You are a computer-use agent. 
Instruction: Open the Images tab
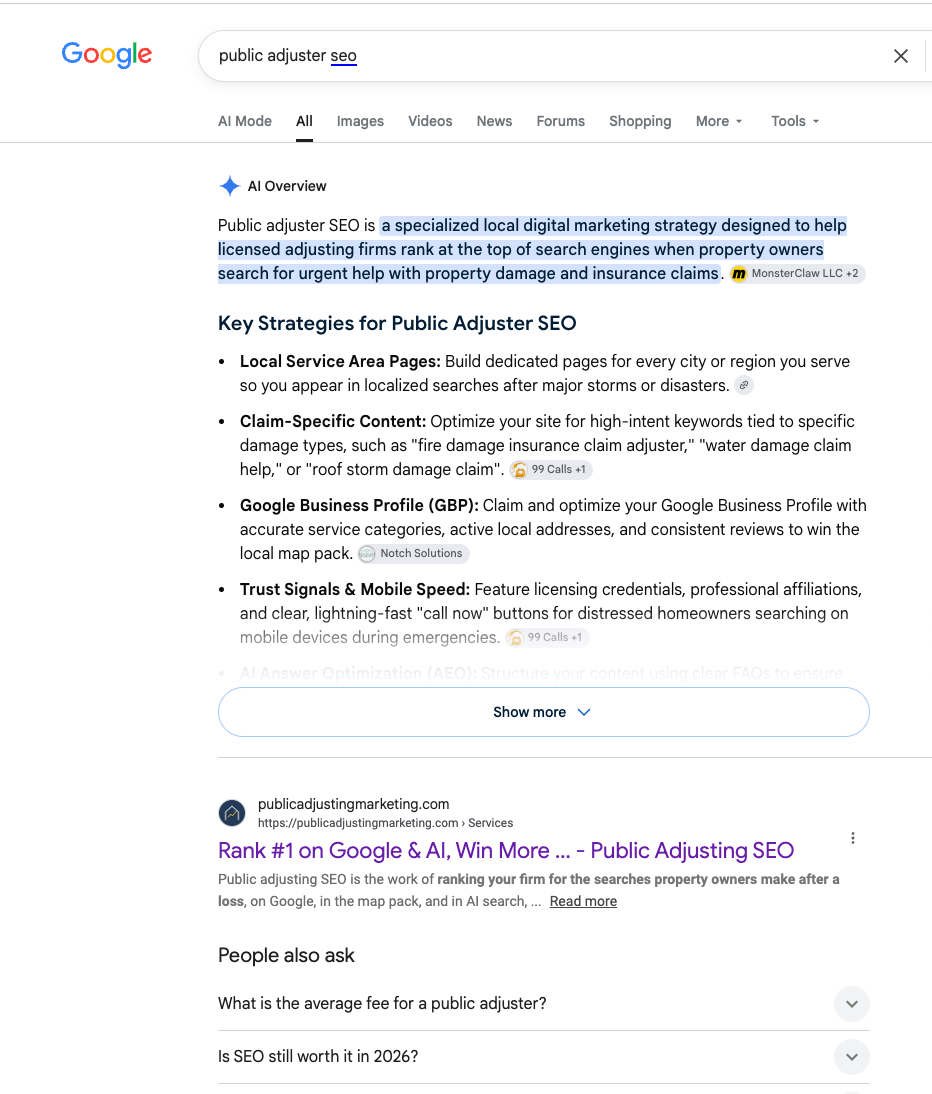[360, 121]
